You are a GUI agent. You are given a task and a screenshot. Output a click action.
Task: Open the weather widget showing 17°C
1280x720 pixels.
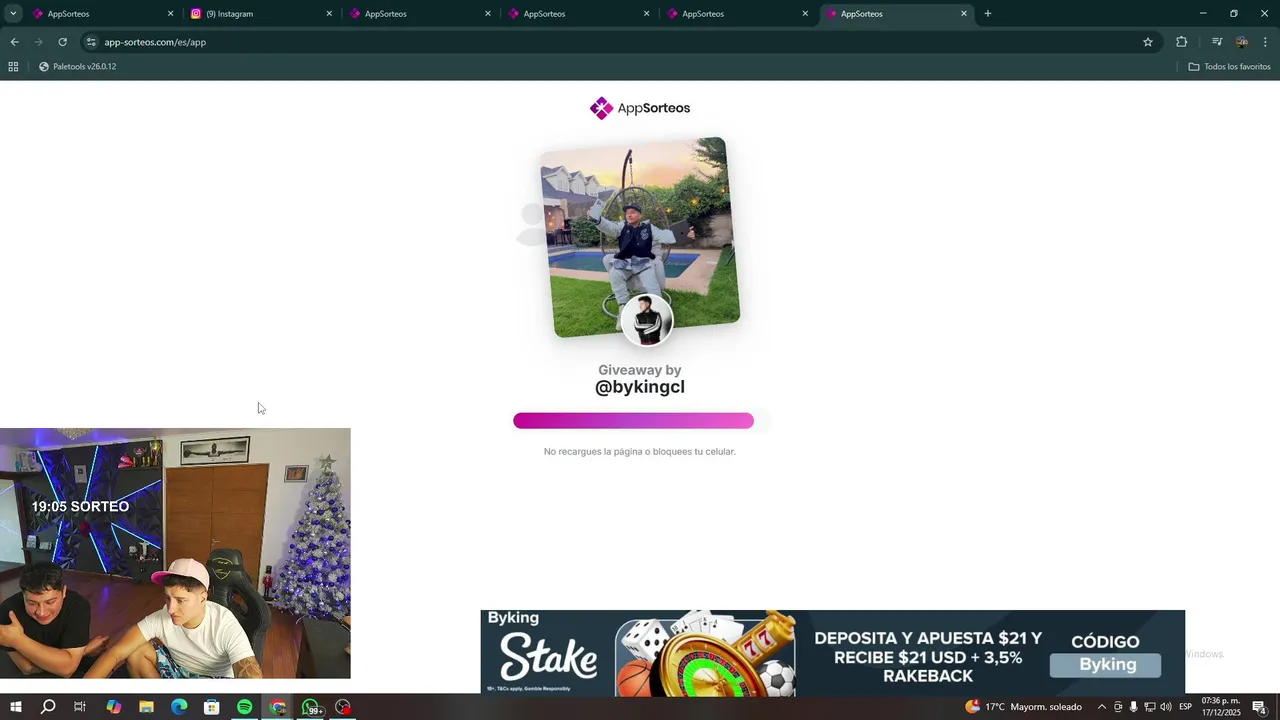[1023, 707]
